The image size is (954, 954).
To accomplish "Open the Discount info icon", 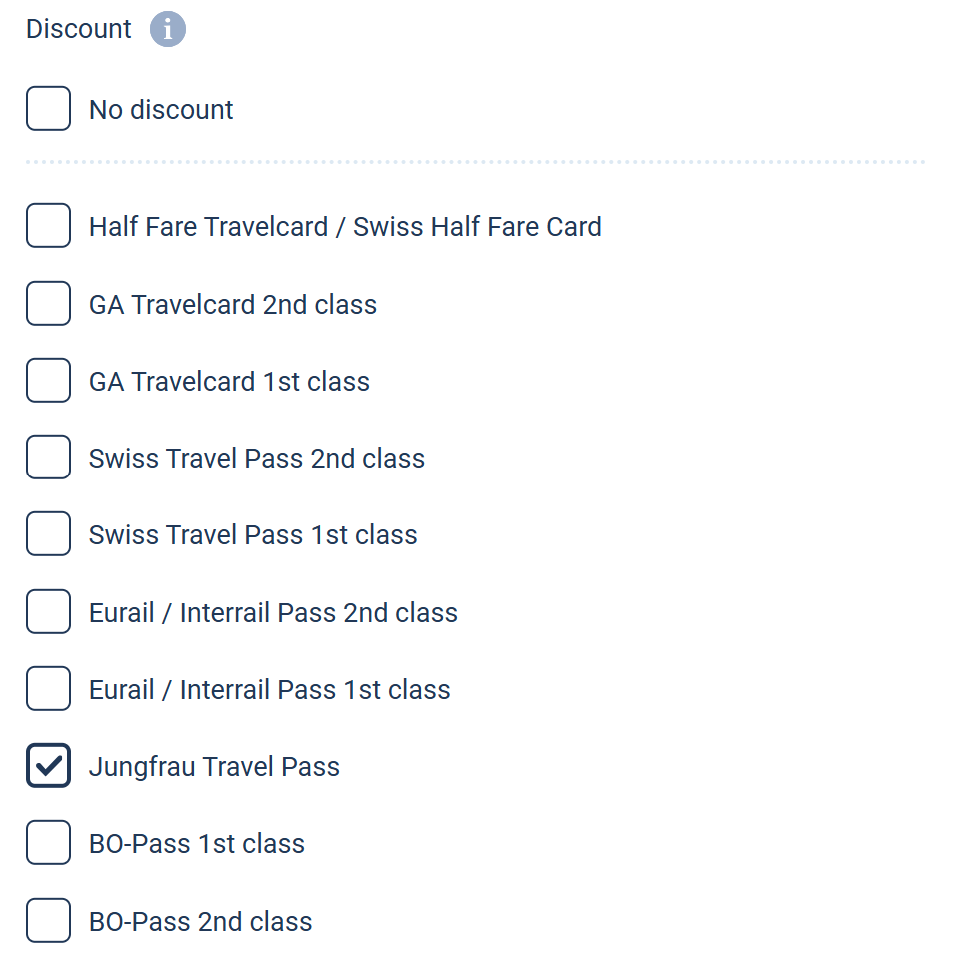I will (168, 29).
